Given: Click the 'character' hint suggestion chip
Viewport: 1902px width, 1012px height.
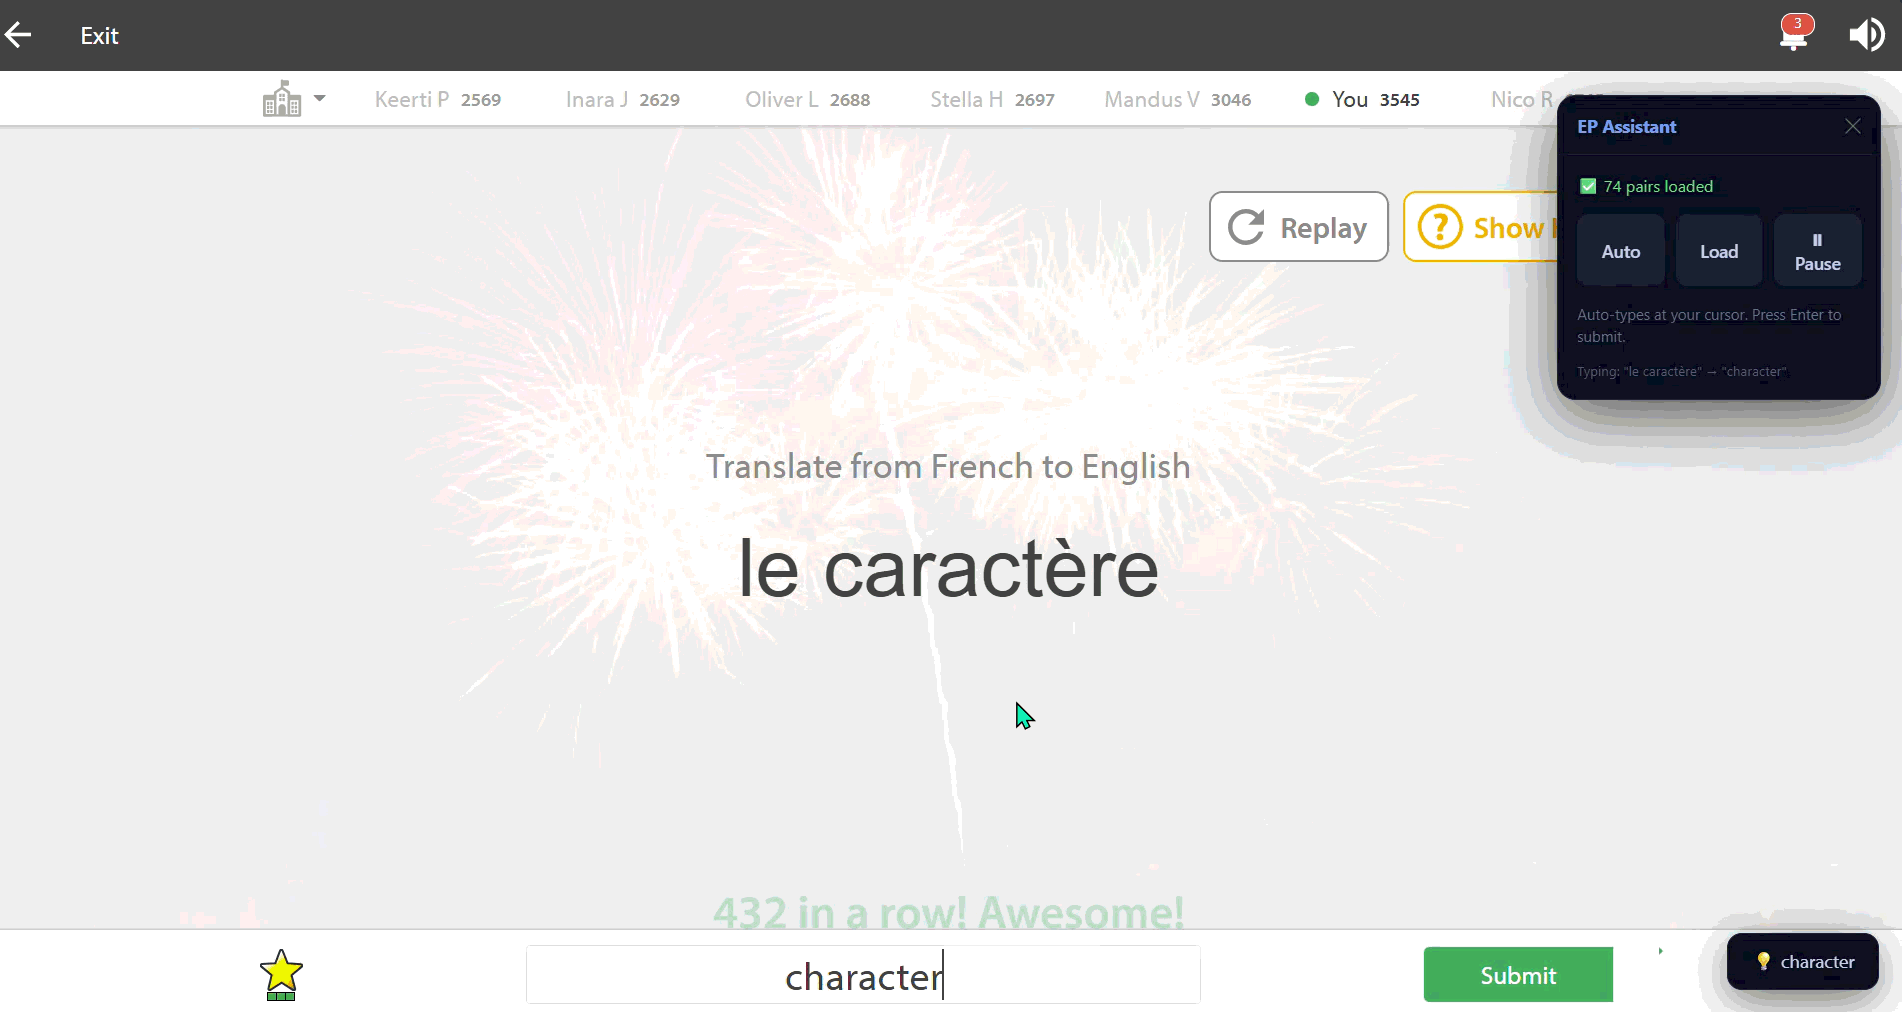Looking at the screenshot, I should click(1803, 962).
